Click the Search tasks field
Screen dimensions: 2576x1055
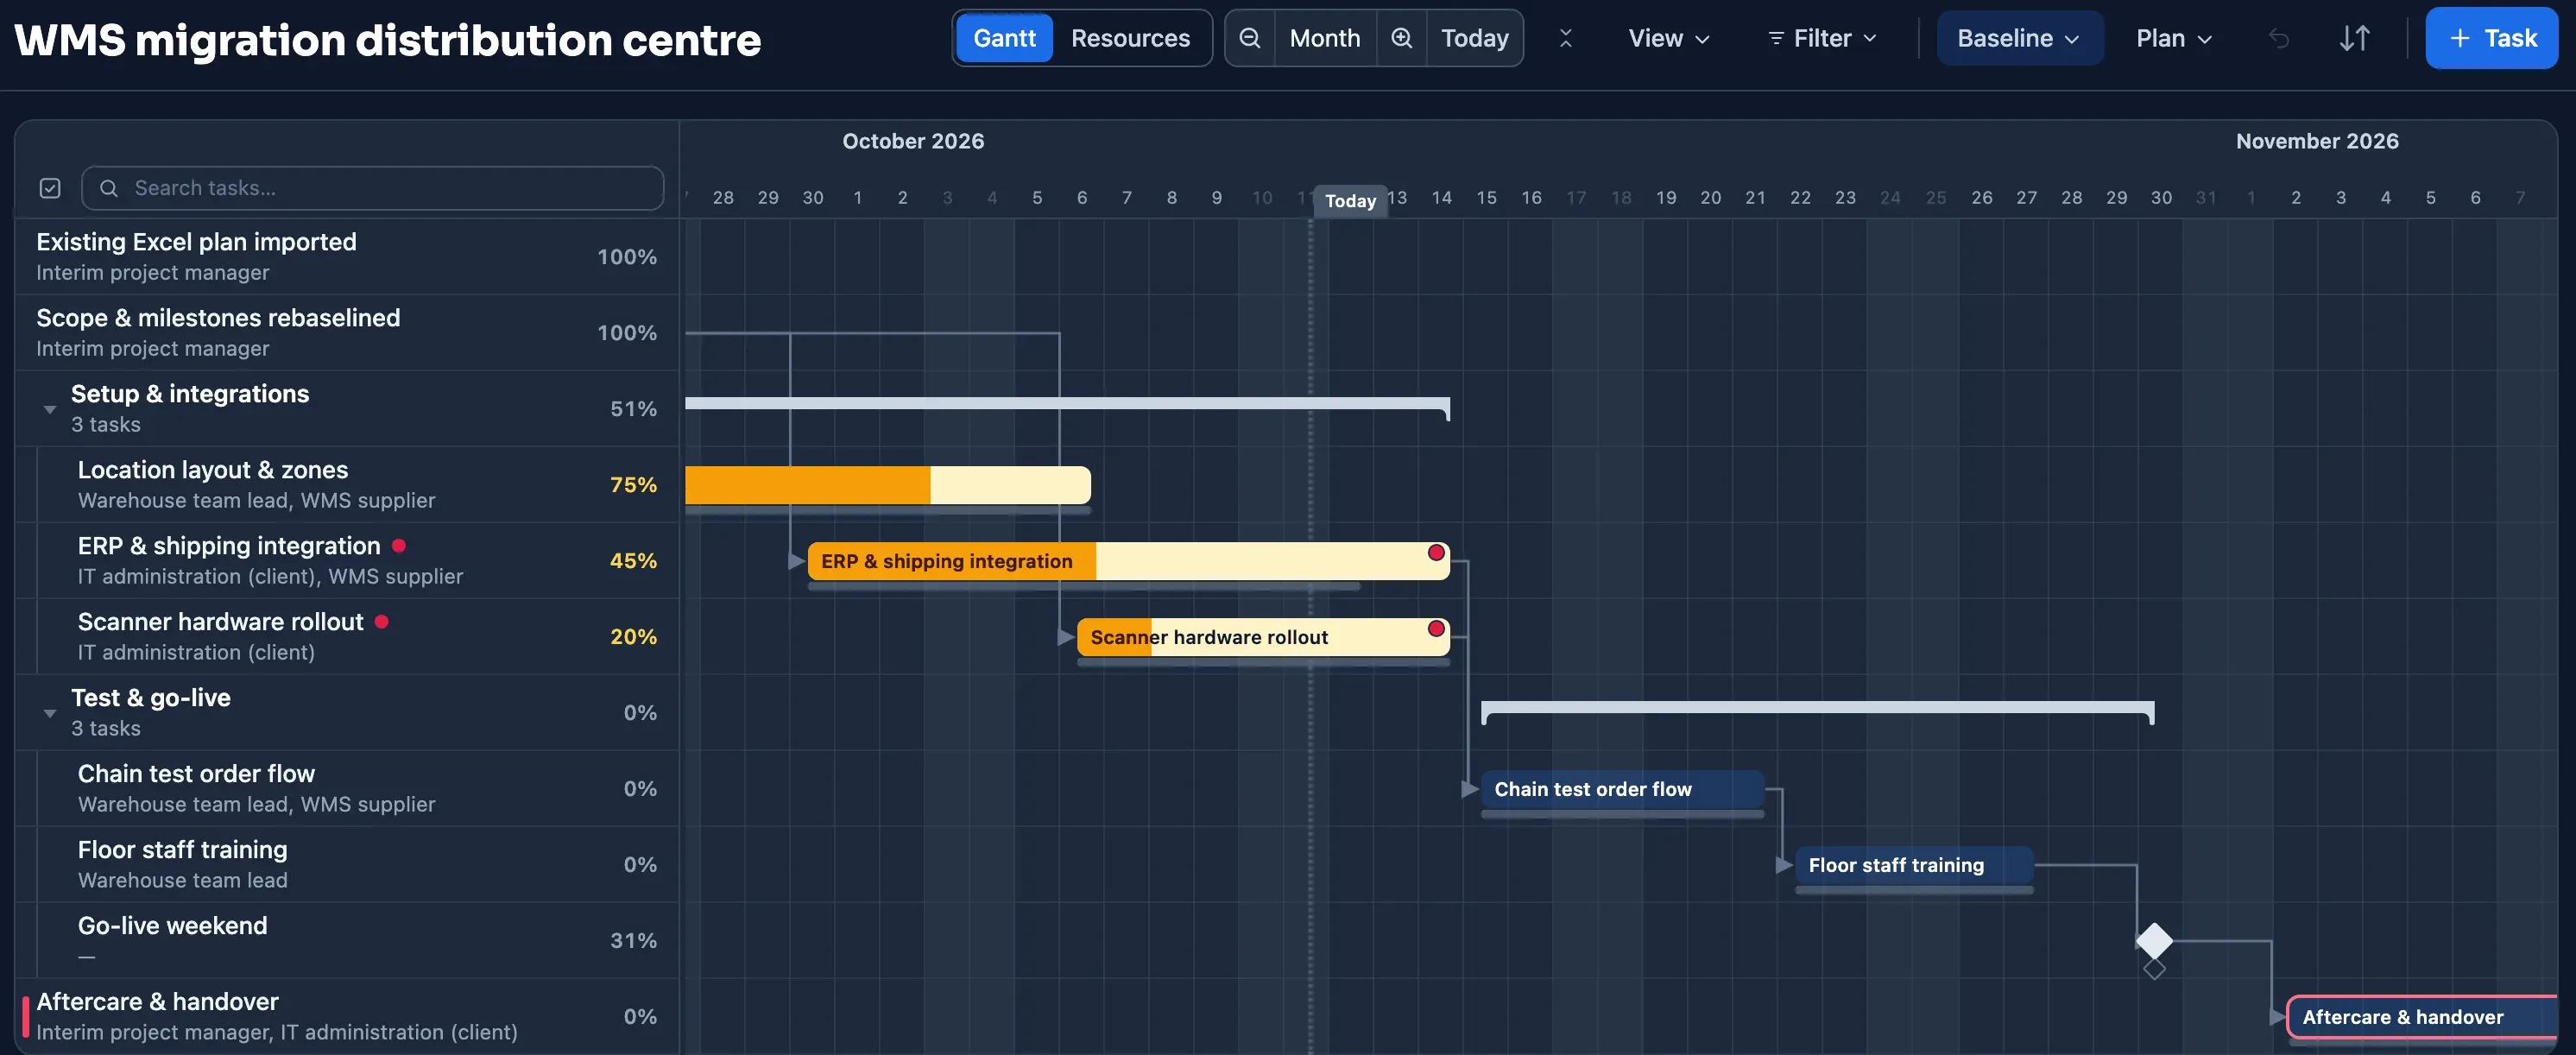pos(372,188)
